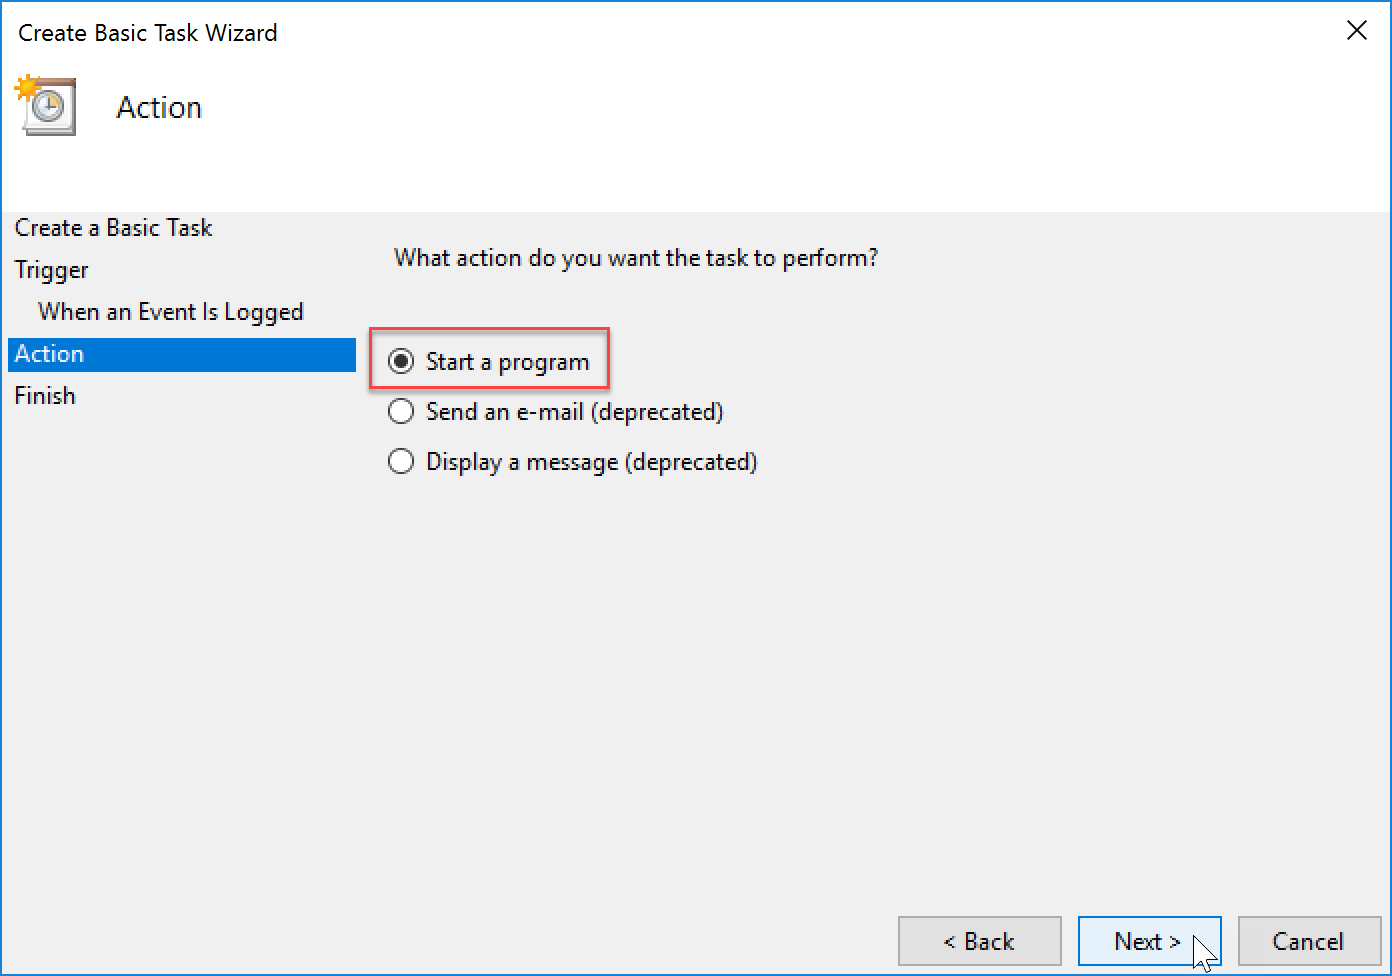Choose the Display a message radio circle
This screenshot has width=1392, height=976.
(401, 461)
